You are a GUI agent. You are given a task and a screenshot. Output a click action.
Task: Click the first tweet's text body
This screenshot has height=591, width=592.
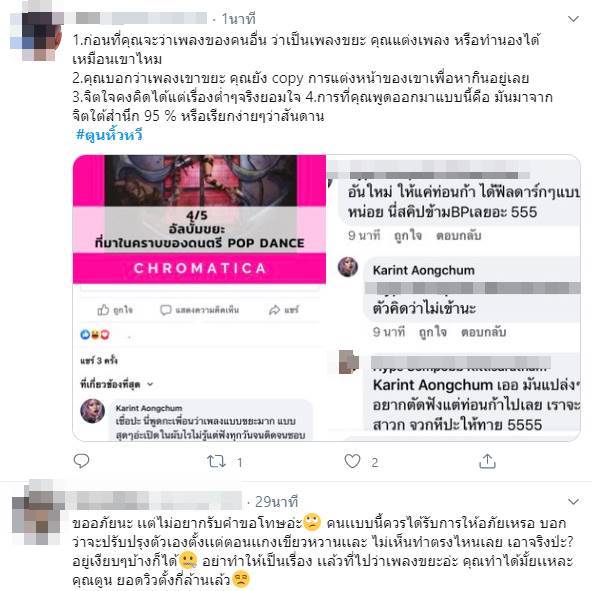(313, 78)
